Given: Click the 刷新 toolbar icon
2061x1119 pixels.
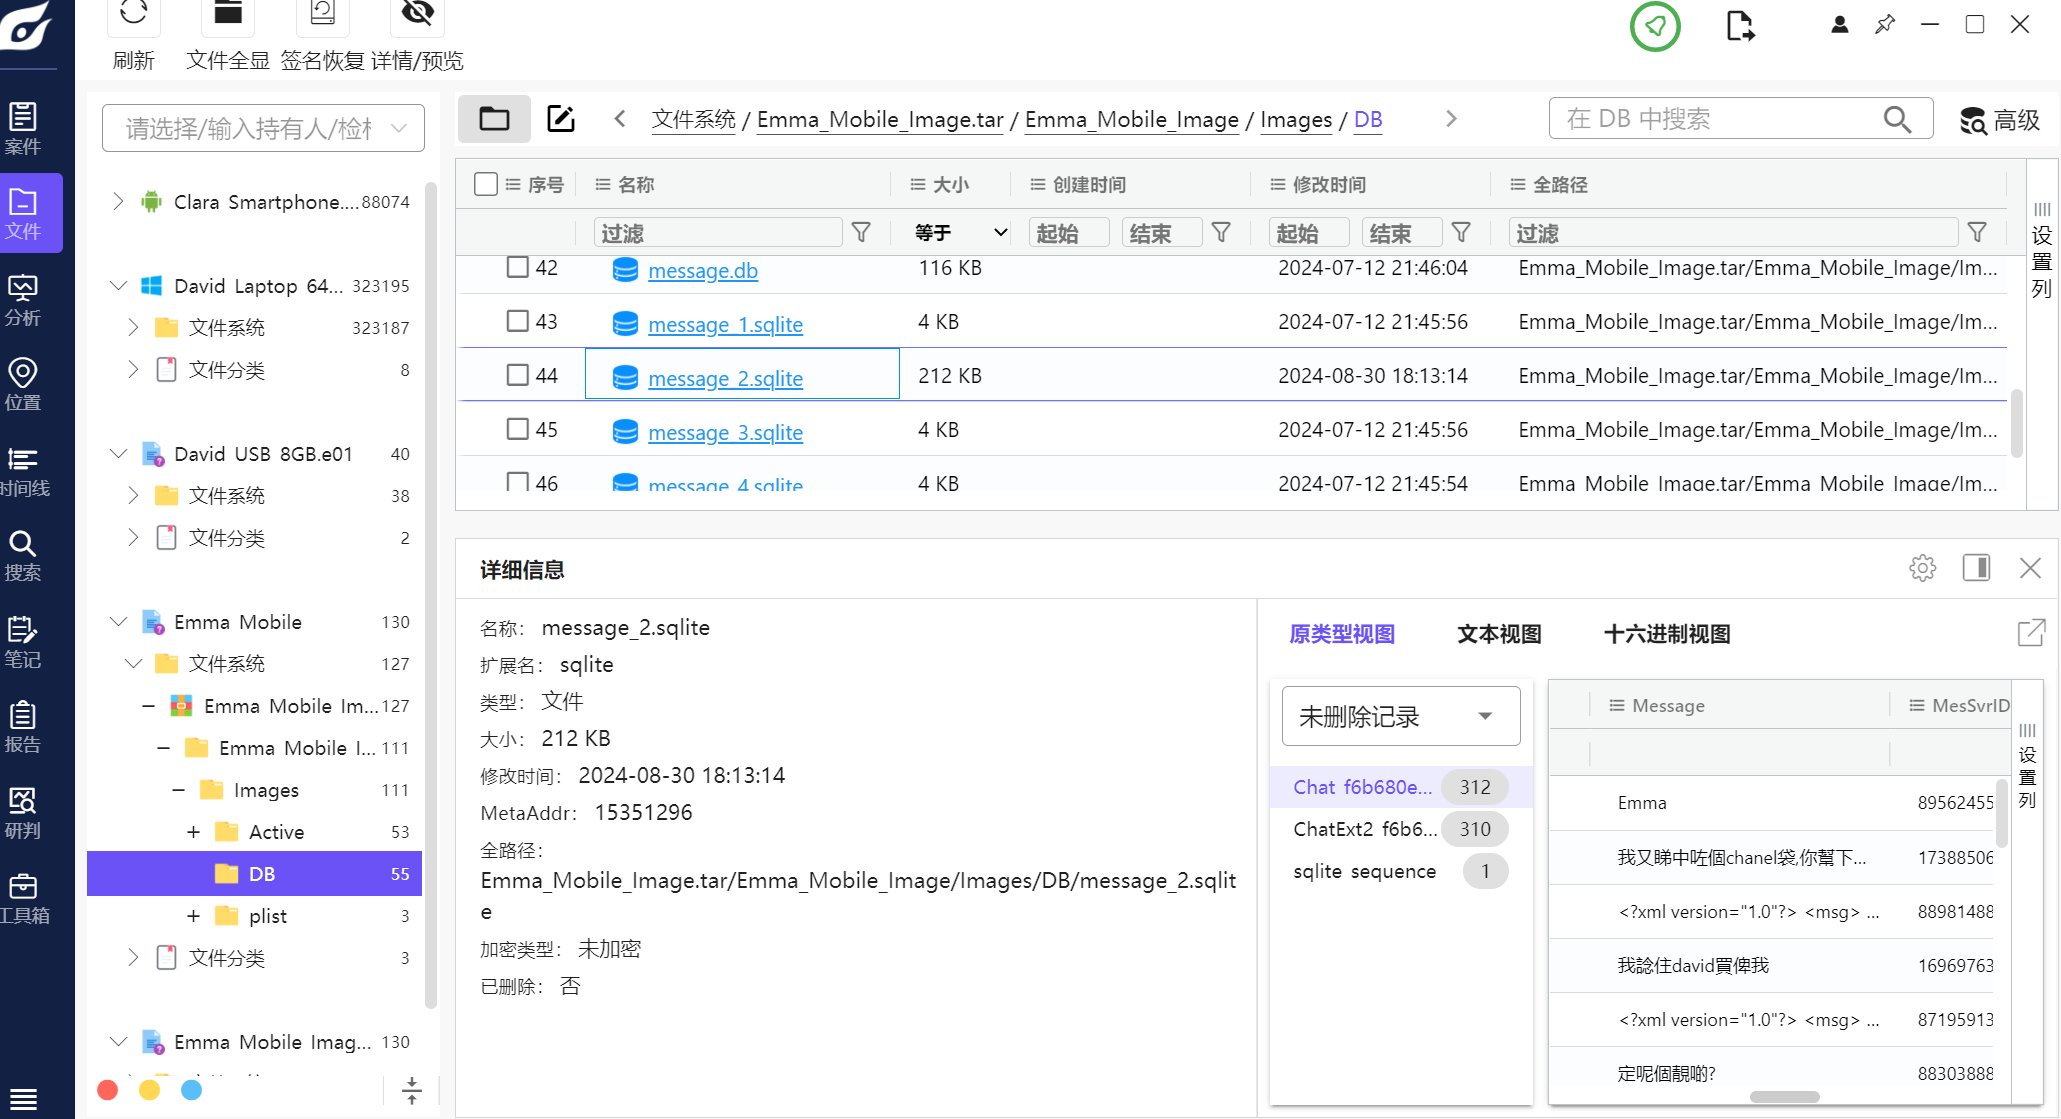Looking at the screenshot, I should [x=133, y=18].
